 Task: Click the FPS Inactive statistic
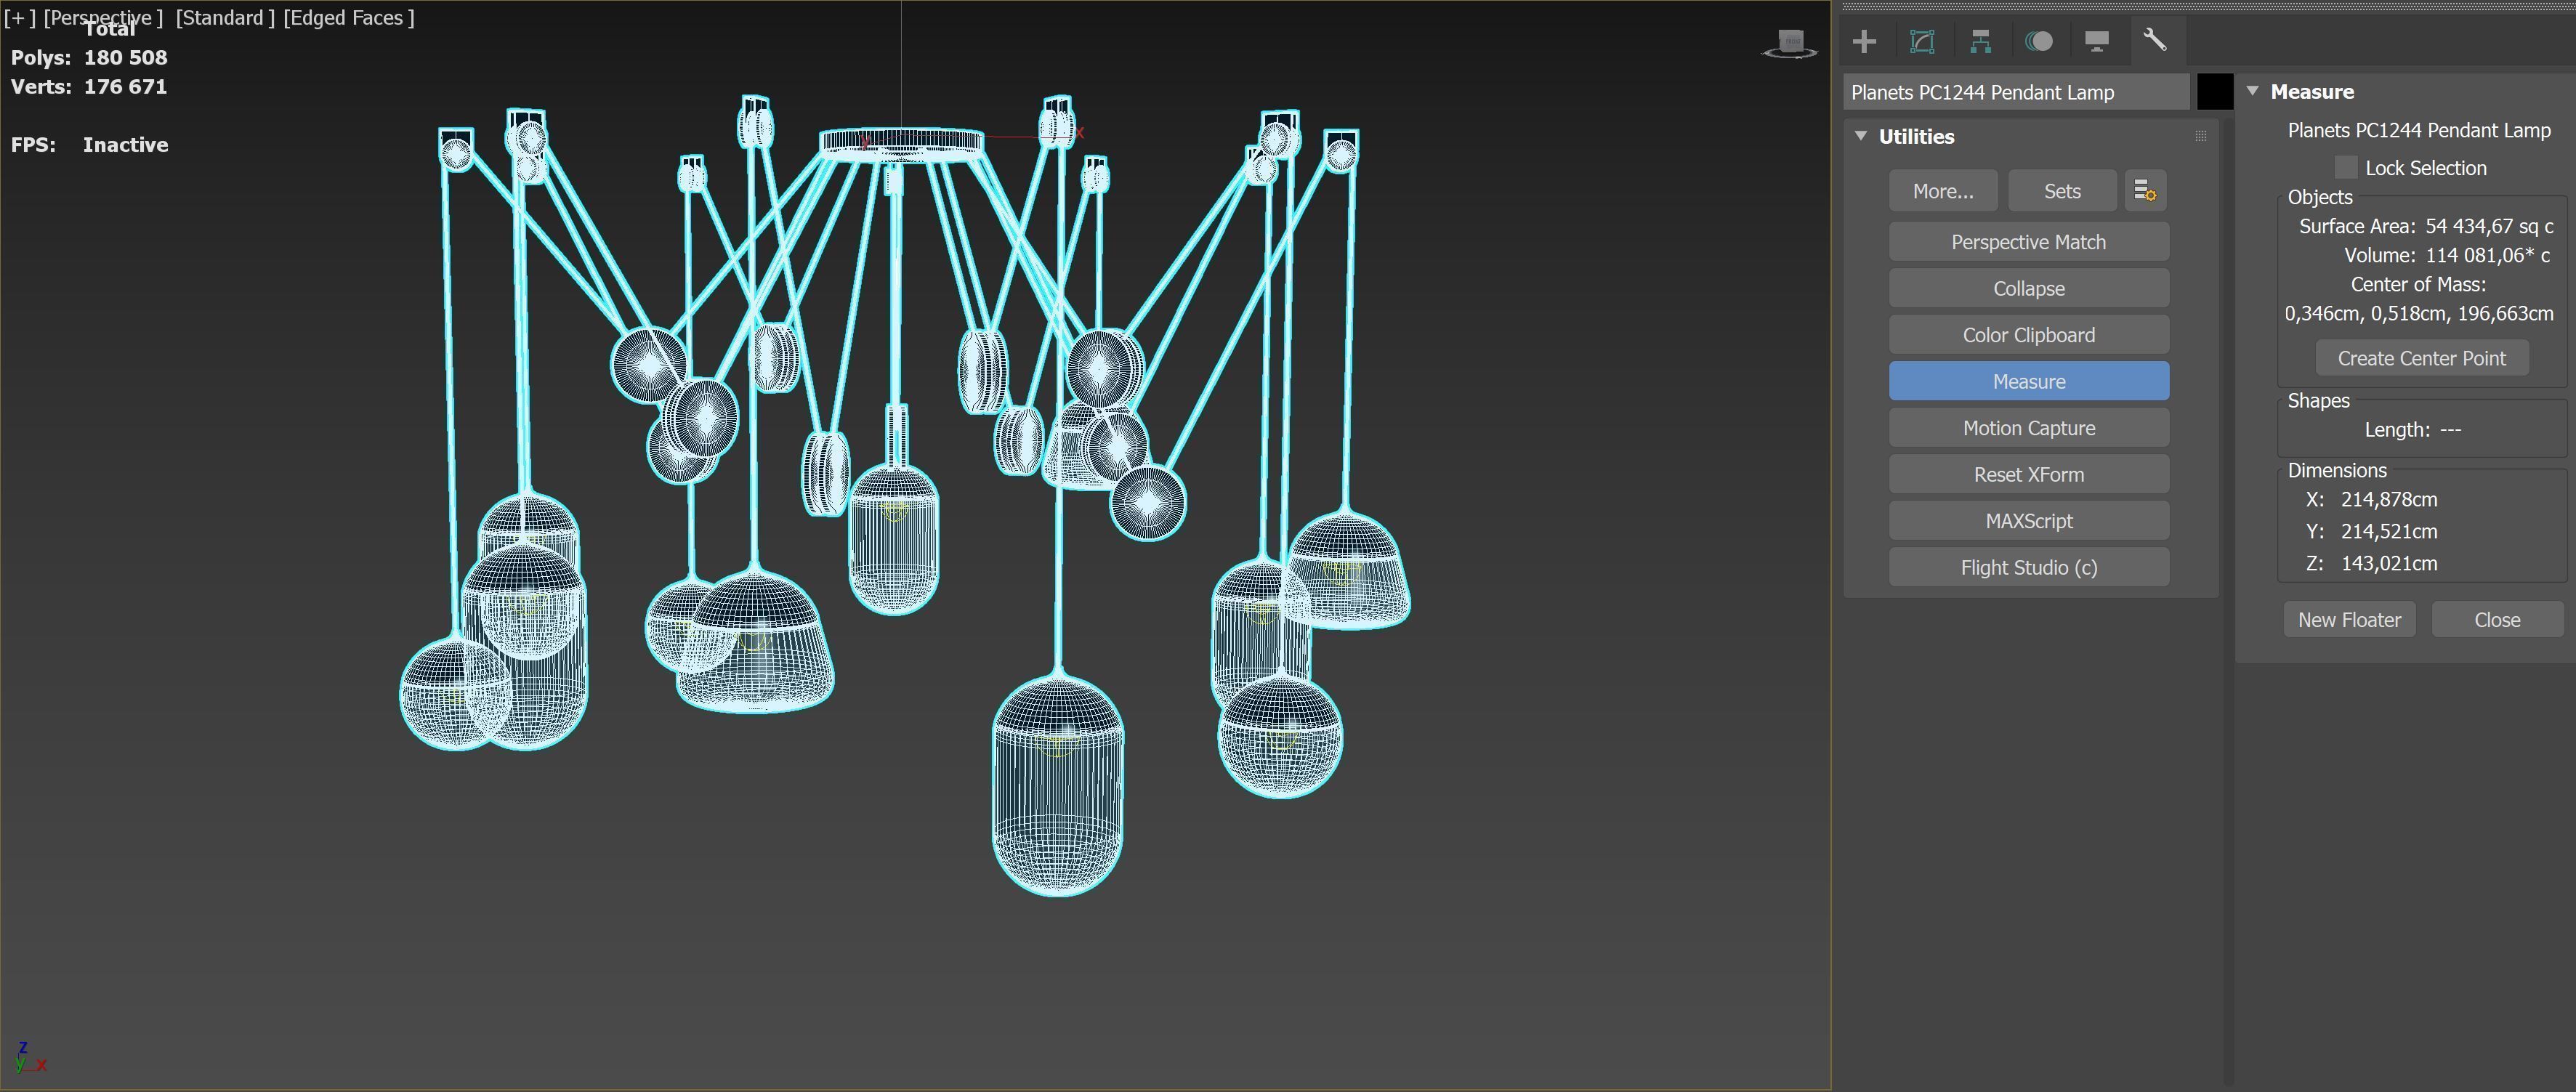coord(89,144)
